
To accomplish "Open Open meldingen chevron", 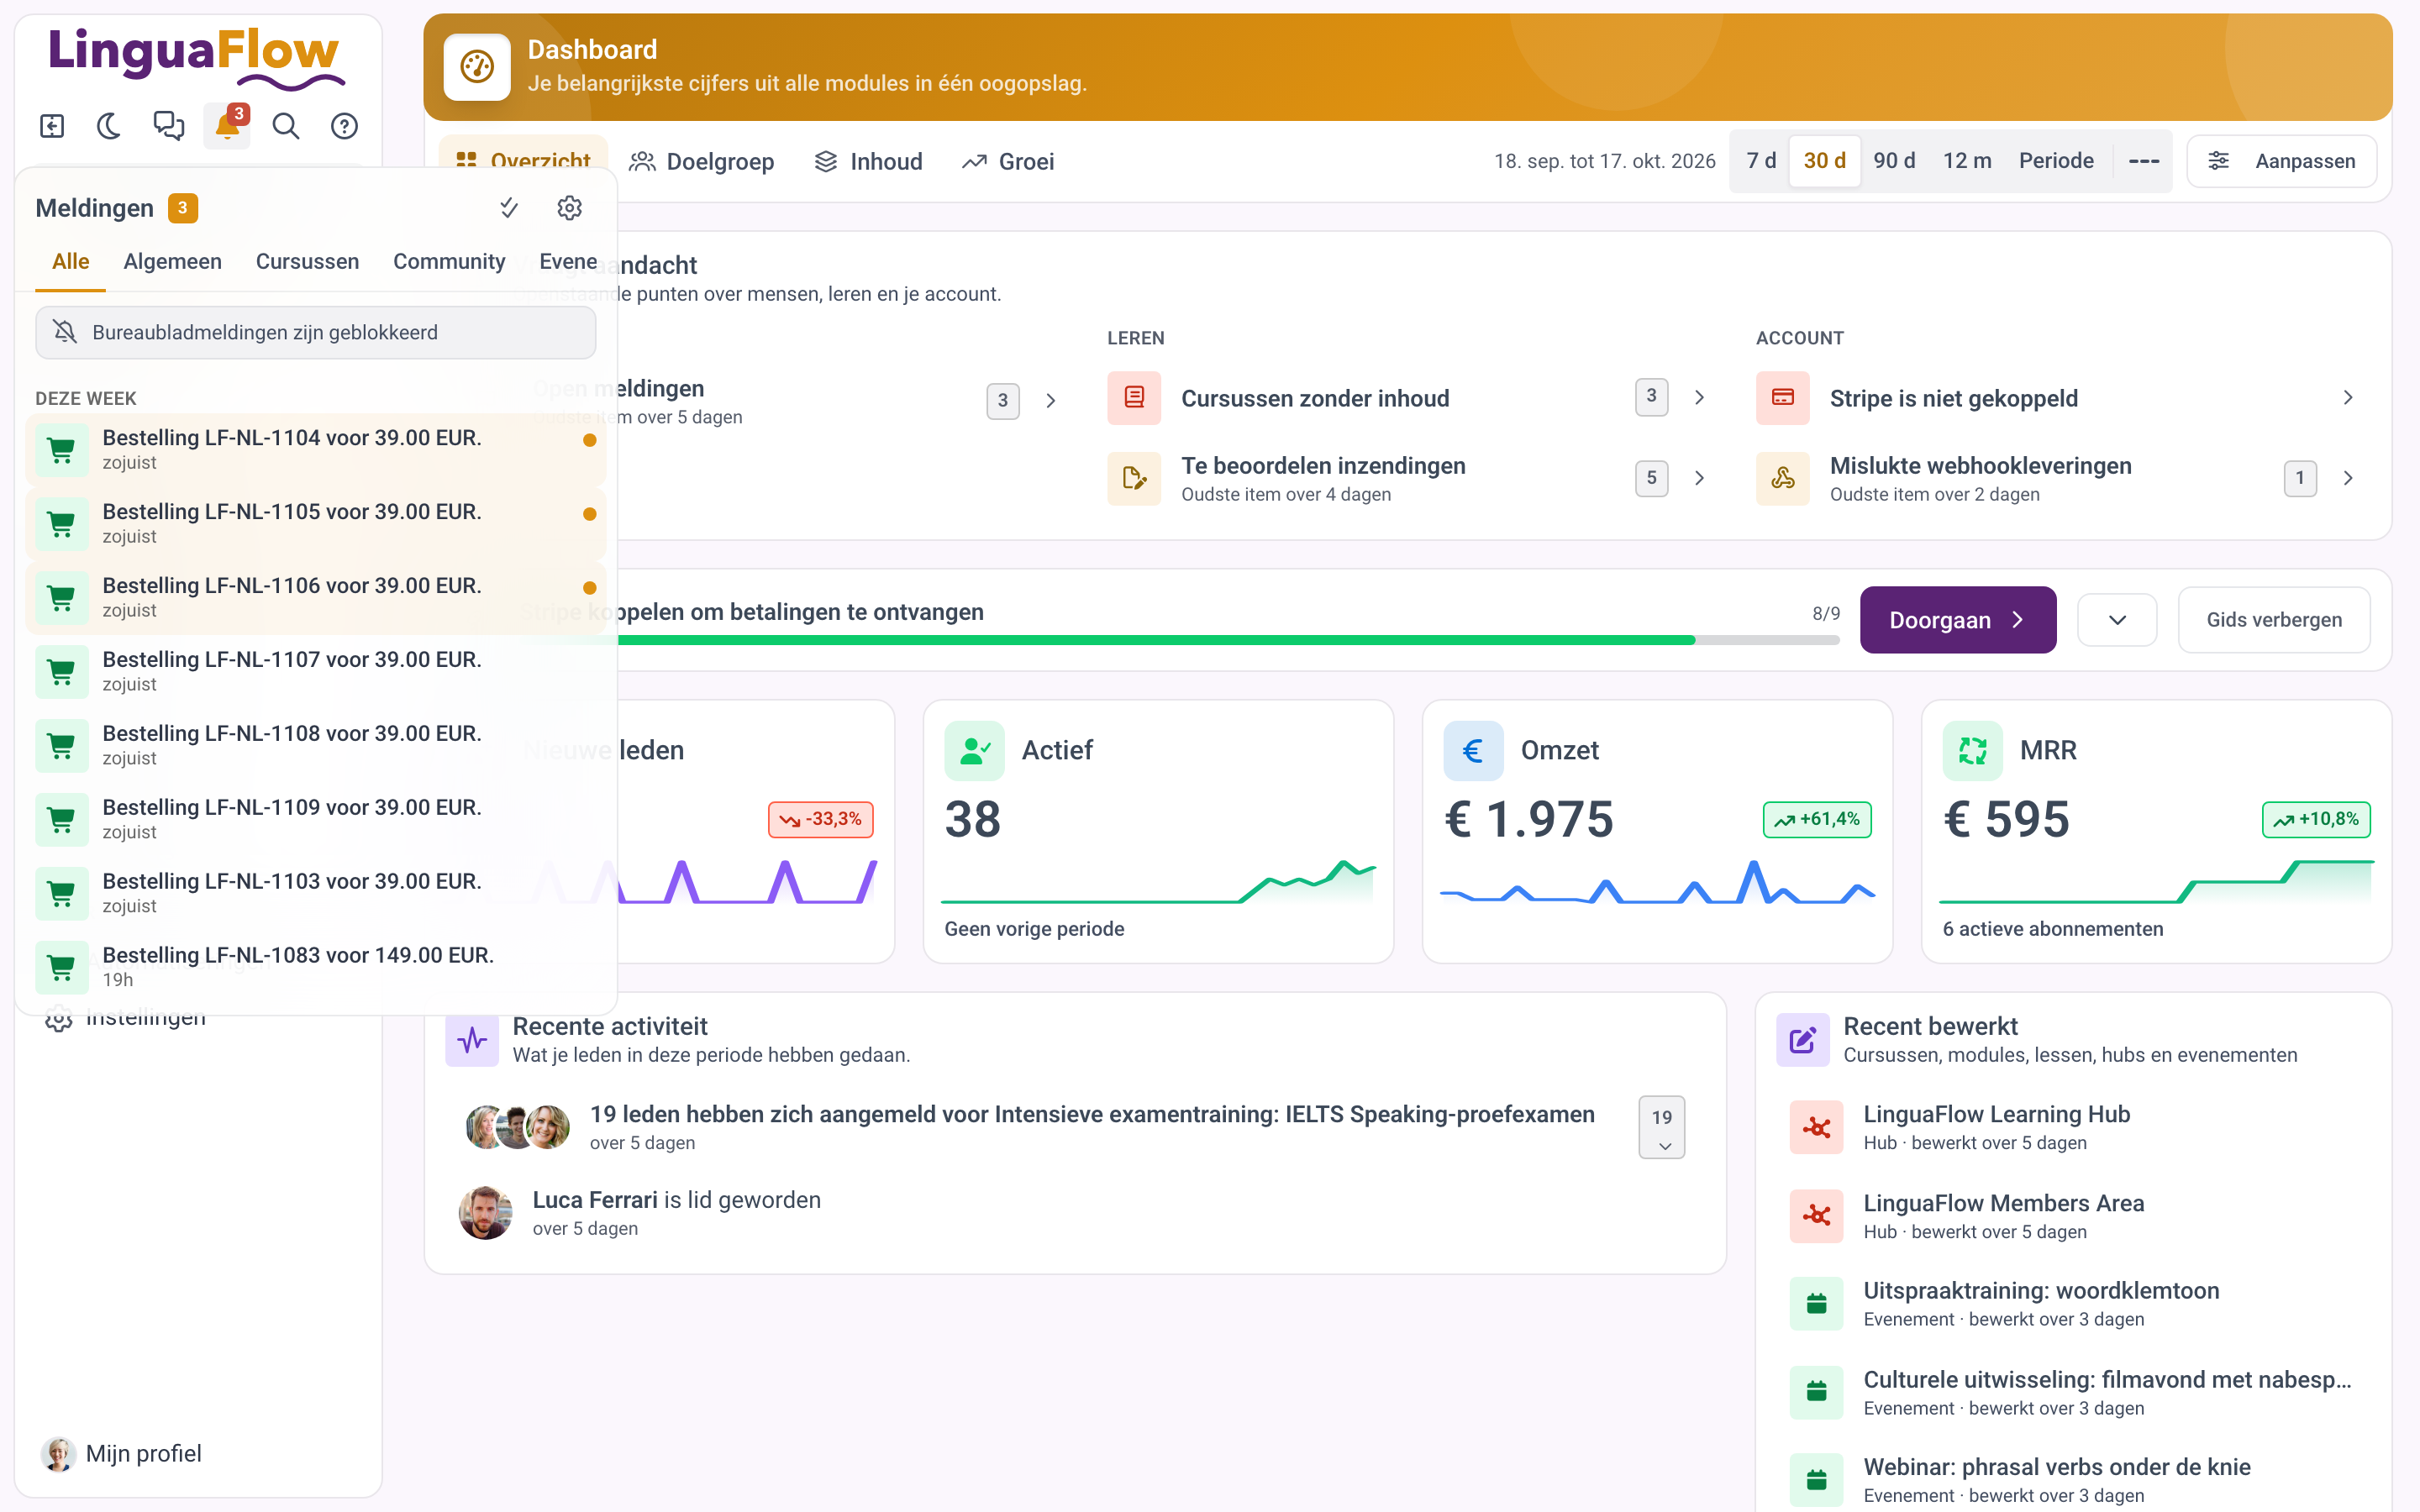I will pyautogui.click(x=1051, y=401).
